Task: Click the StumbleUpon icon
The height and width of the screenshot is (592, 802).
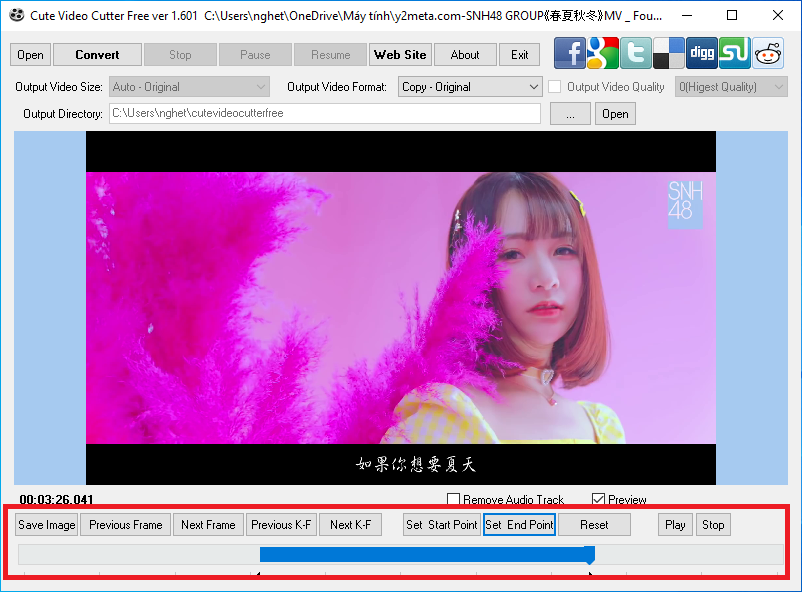Action: [x=735, y=53]
